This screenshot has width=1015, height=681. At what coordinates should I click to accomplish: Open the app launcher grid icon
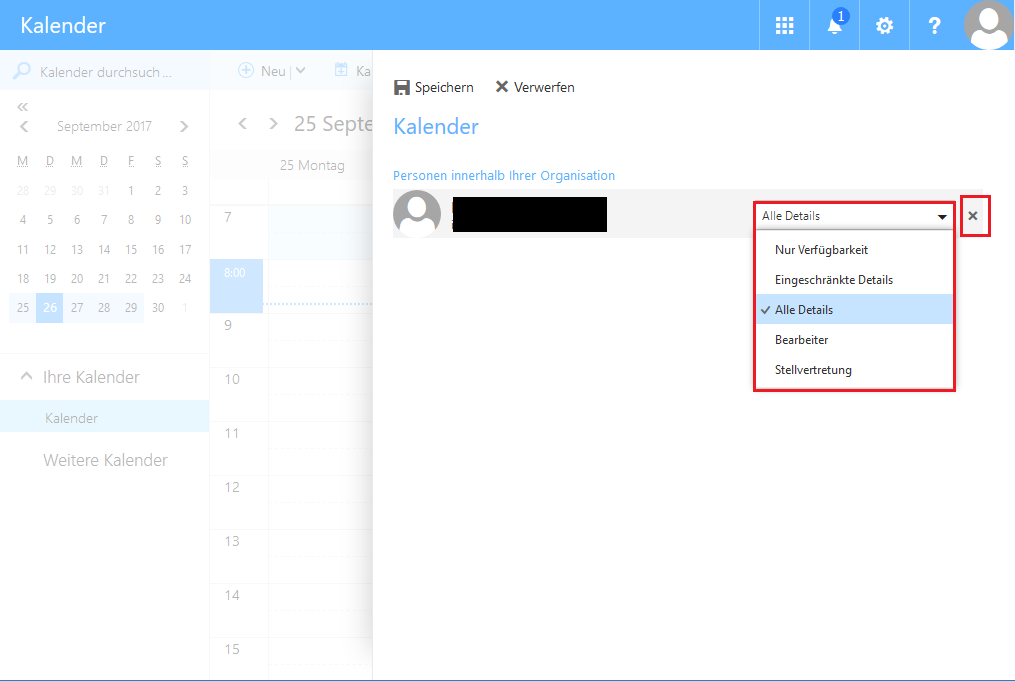(x=784, y=25)
